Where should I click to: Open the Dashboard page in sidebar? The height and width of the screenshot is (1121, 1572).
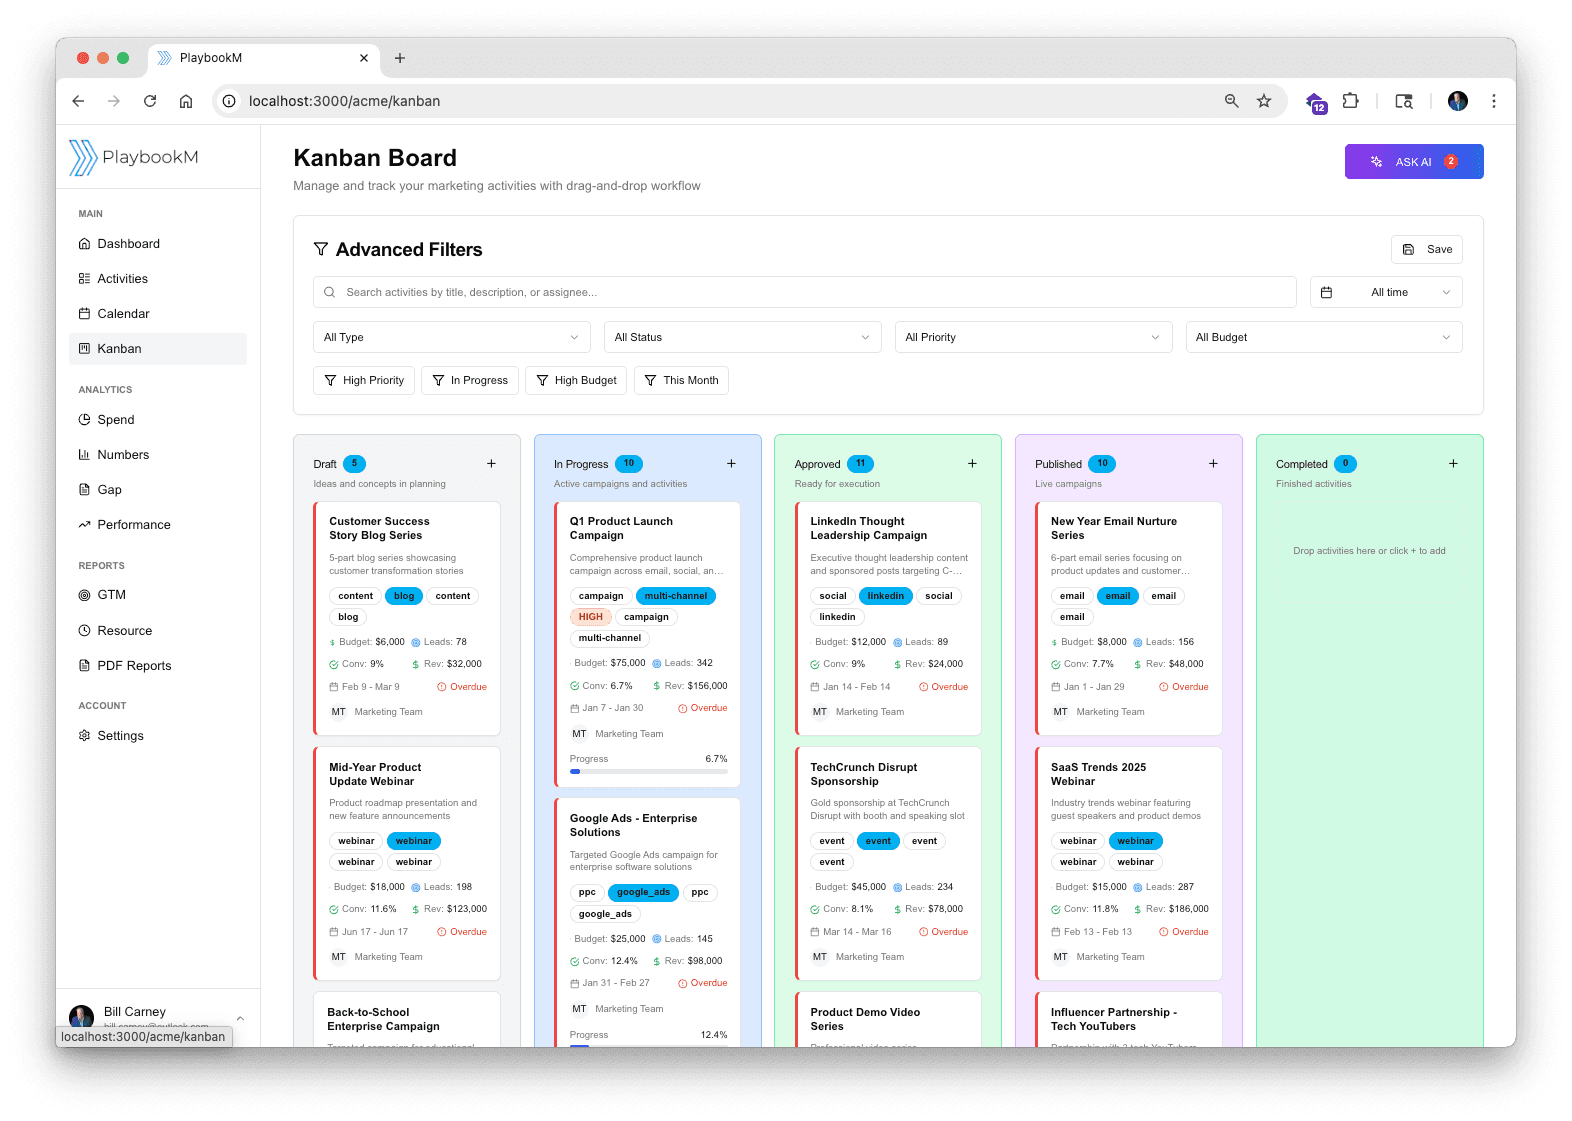pyautogui.click(x=158, y=244)
